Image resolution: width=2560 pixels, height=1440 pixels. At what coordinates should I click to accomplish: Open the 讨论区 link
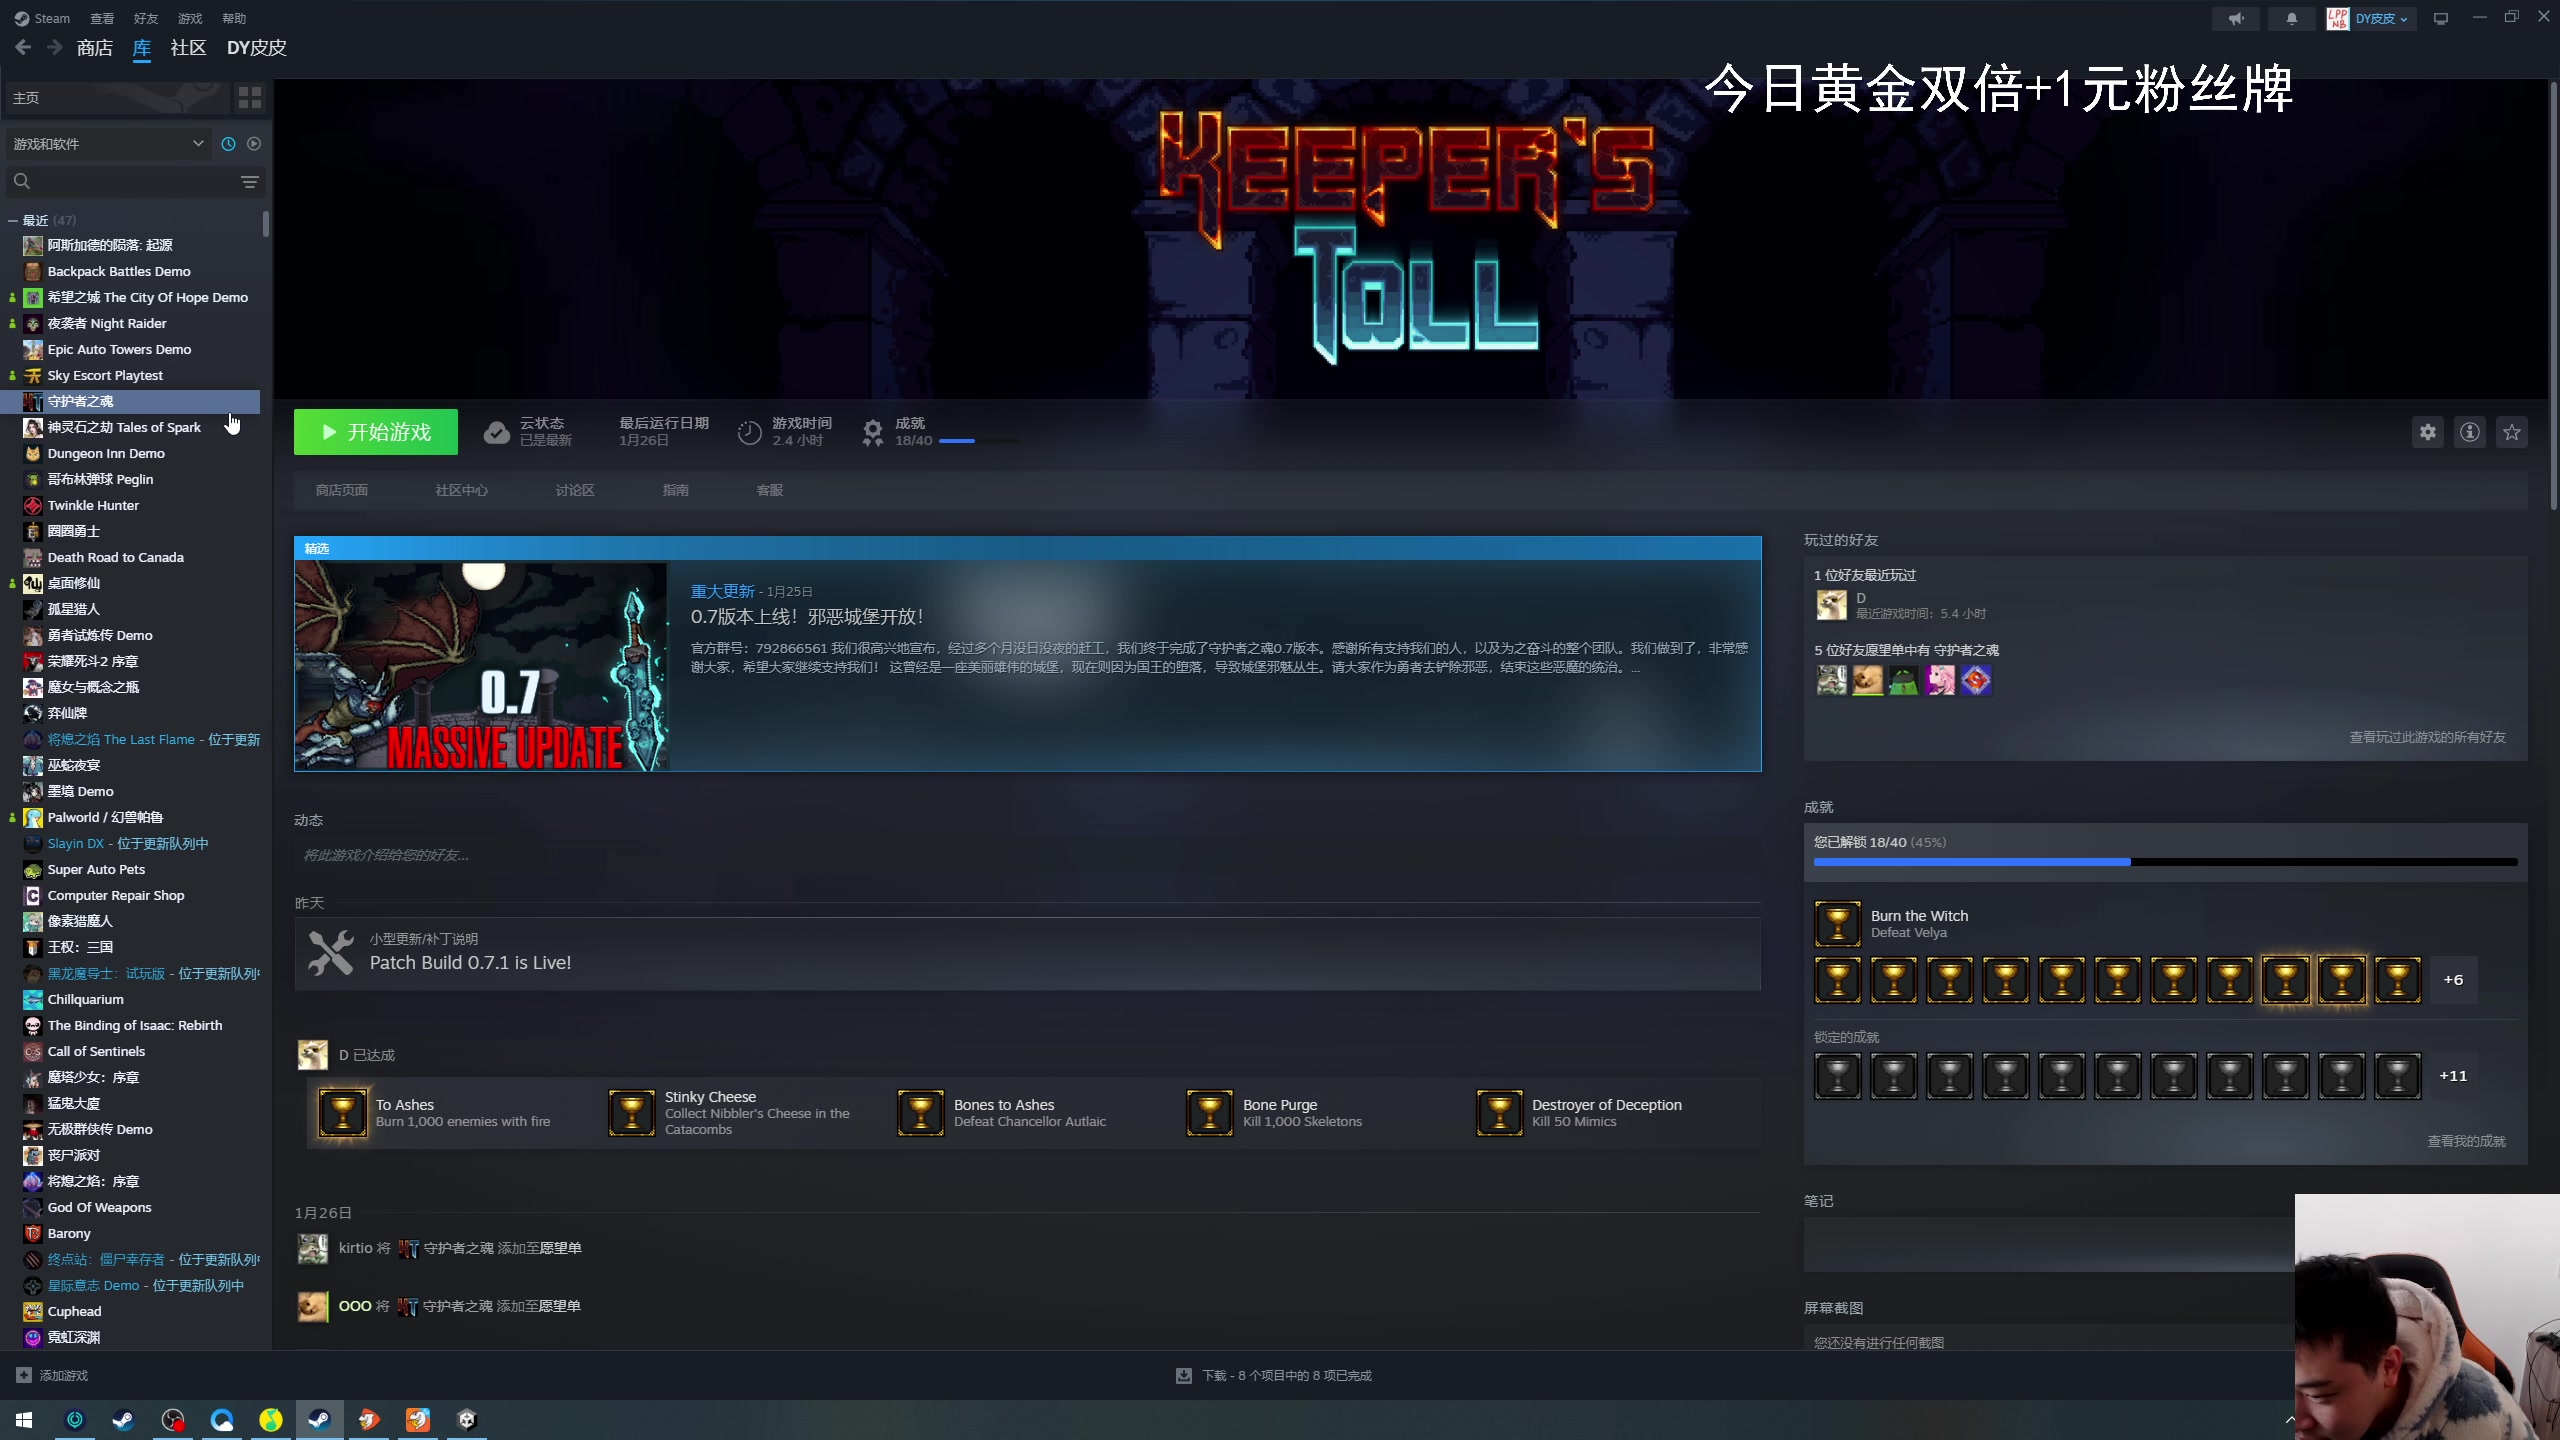575,490
